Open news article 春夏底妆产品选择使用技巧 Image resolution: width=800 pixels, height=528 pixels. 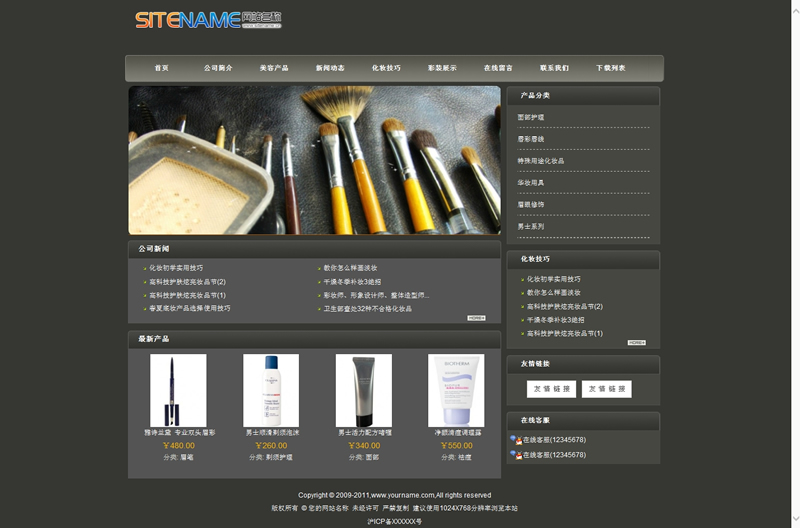point(189,309)
